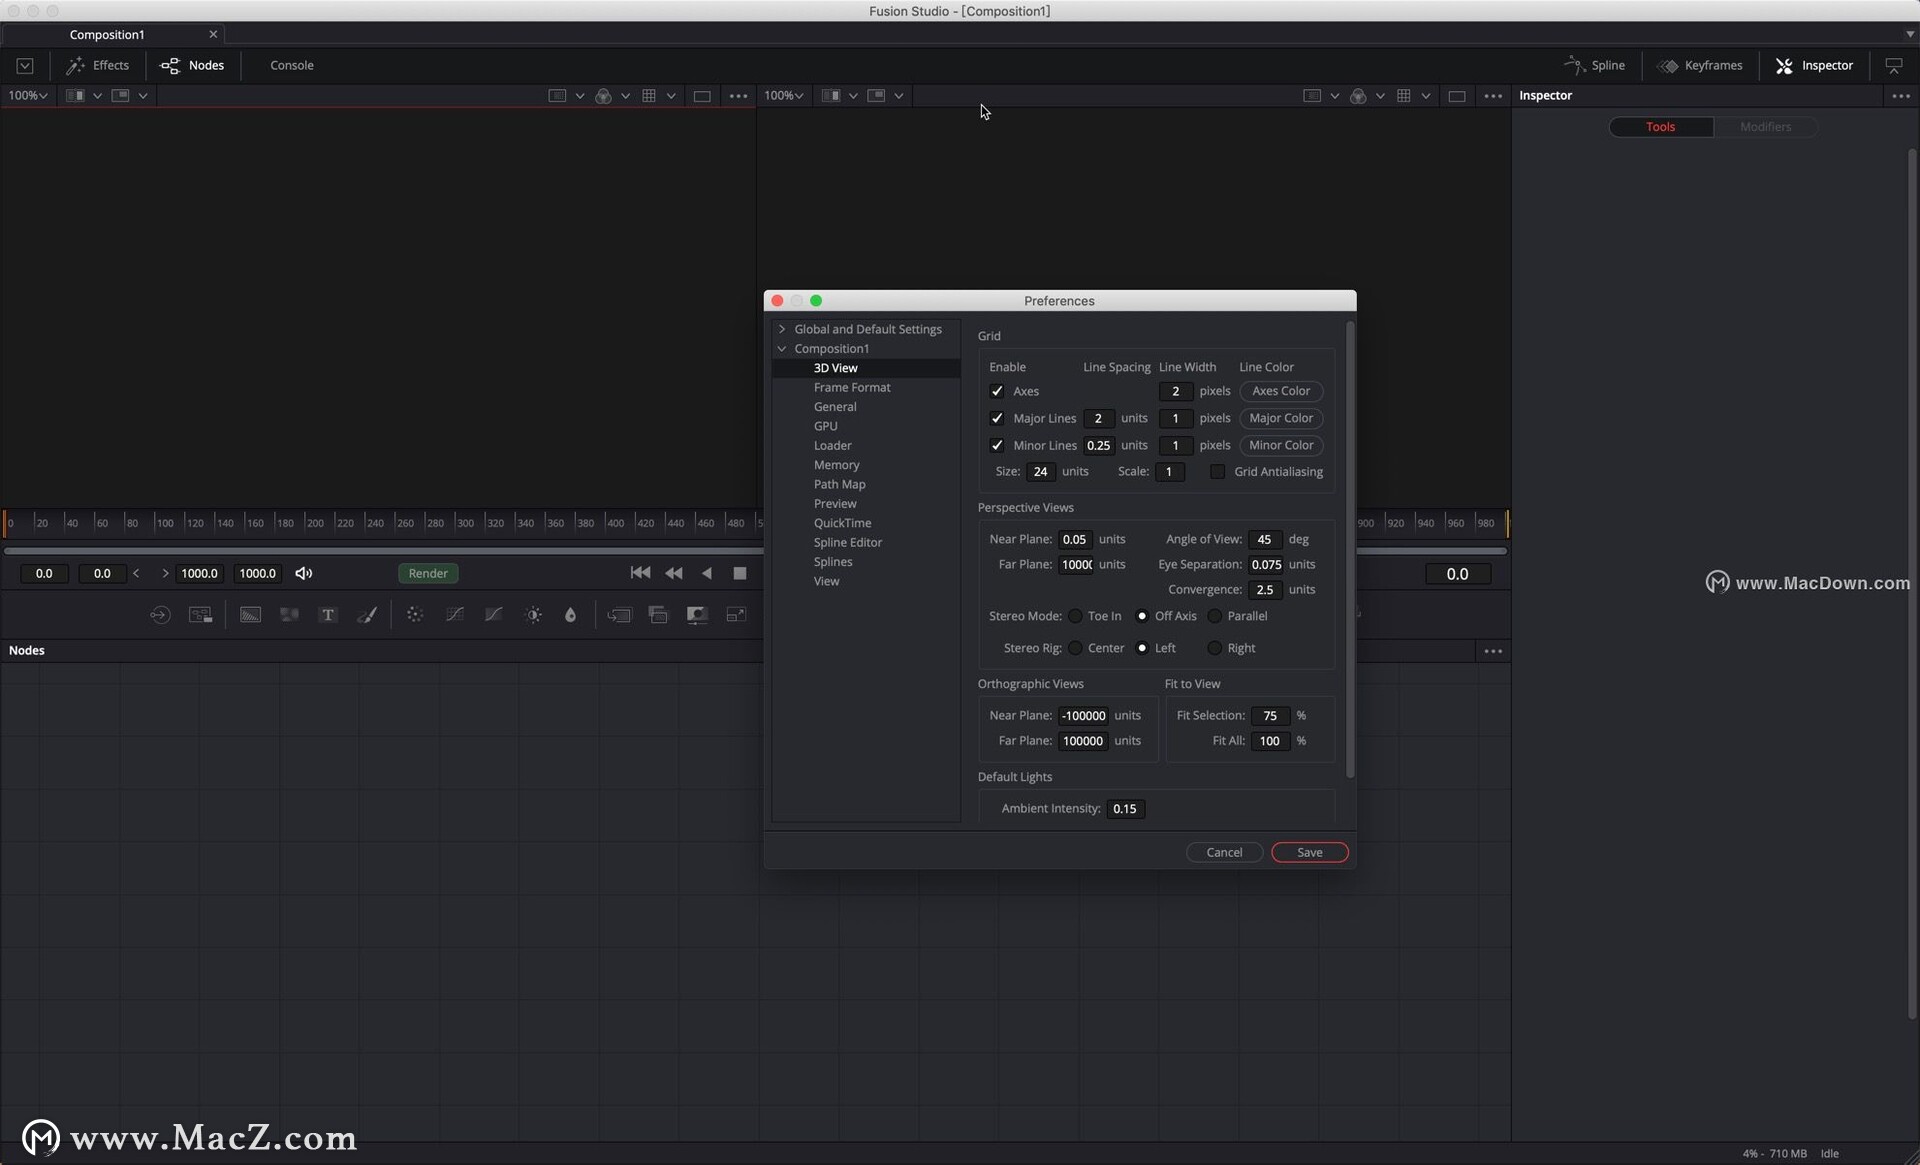Viewport: 1920px width, 1165px height.
Task: Click the magic wand Effects icon
Action: pyautogui.click(x=75, y=65)
